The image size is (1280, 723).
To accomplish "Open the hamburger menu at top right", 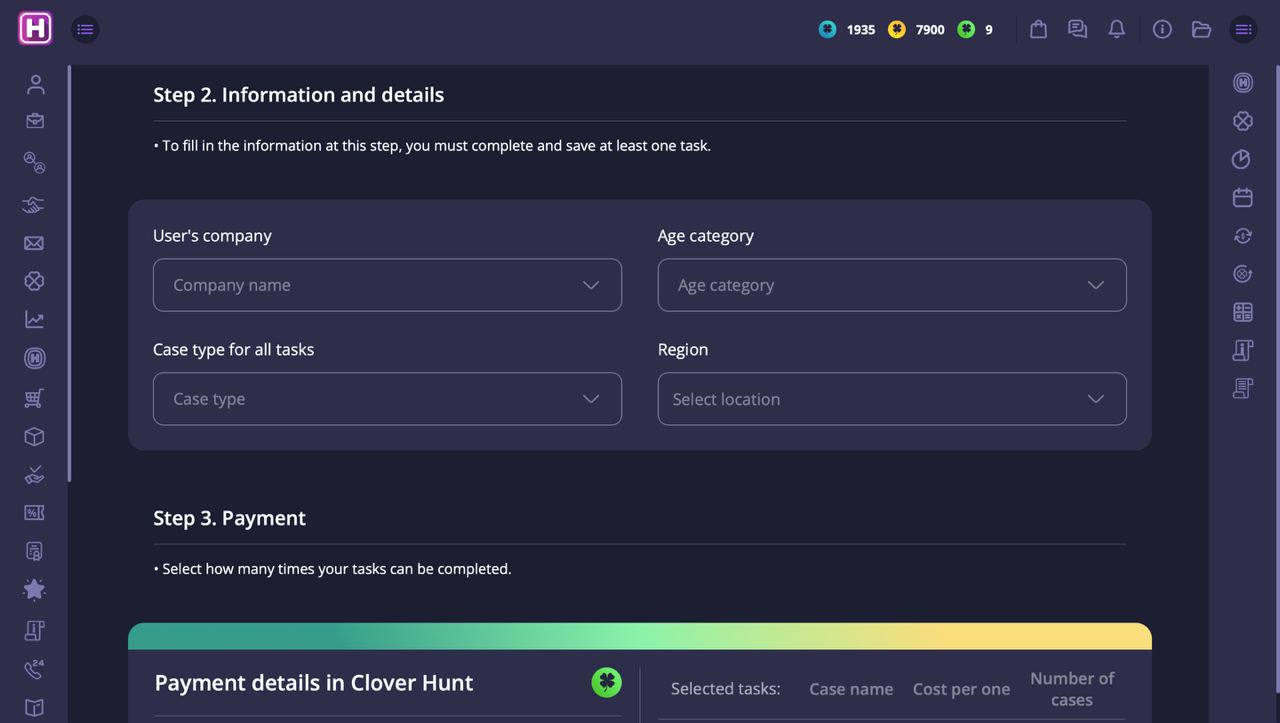I will tap(1243, 29).
